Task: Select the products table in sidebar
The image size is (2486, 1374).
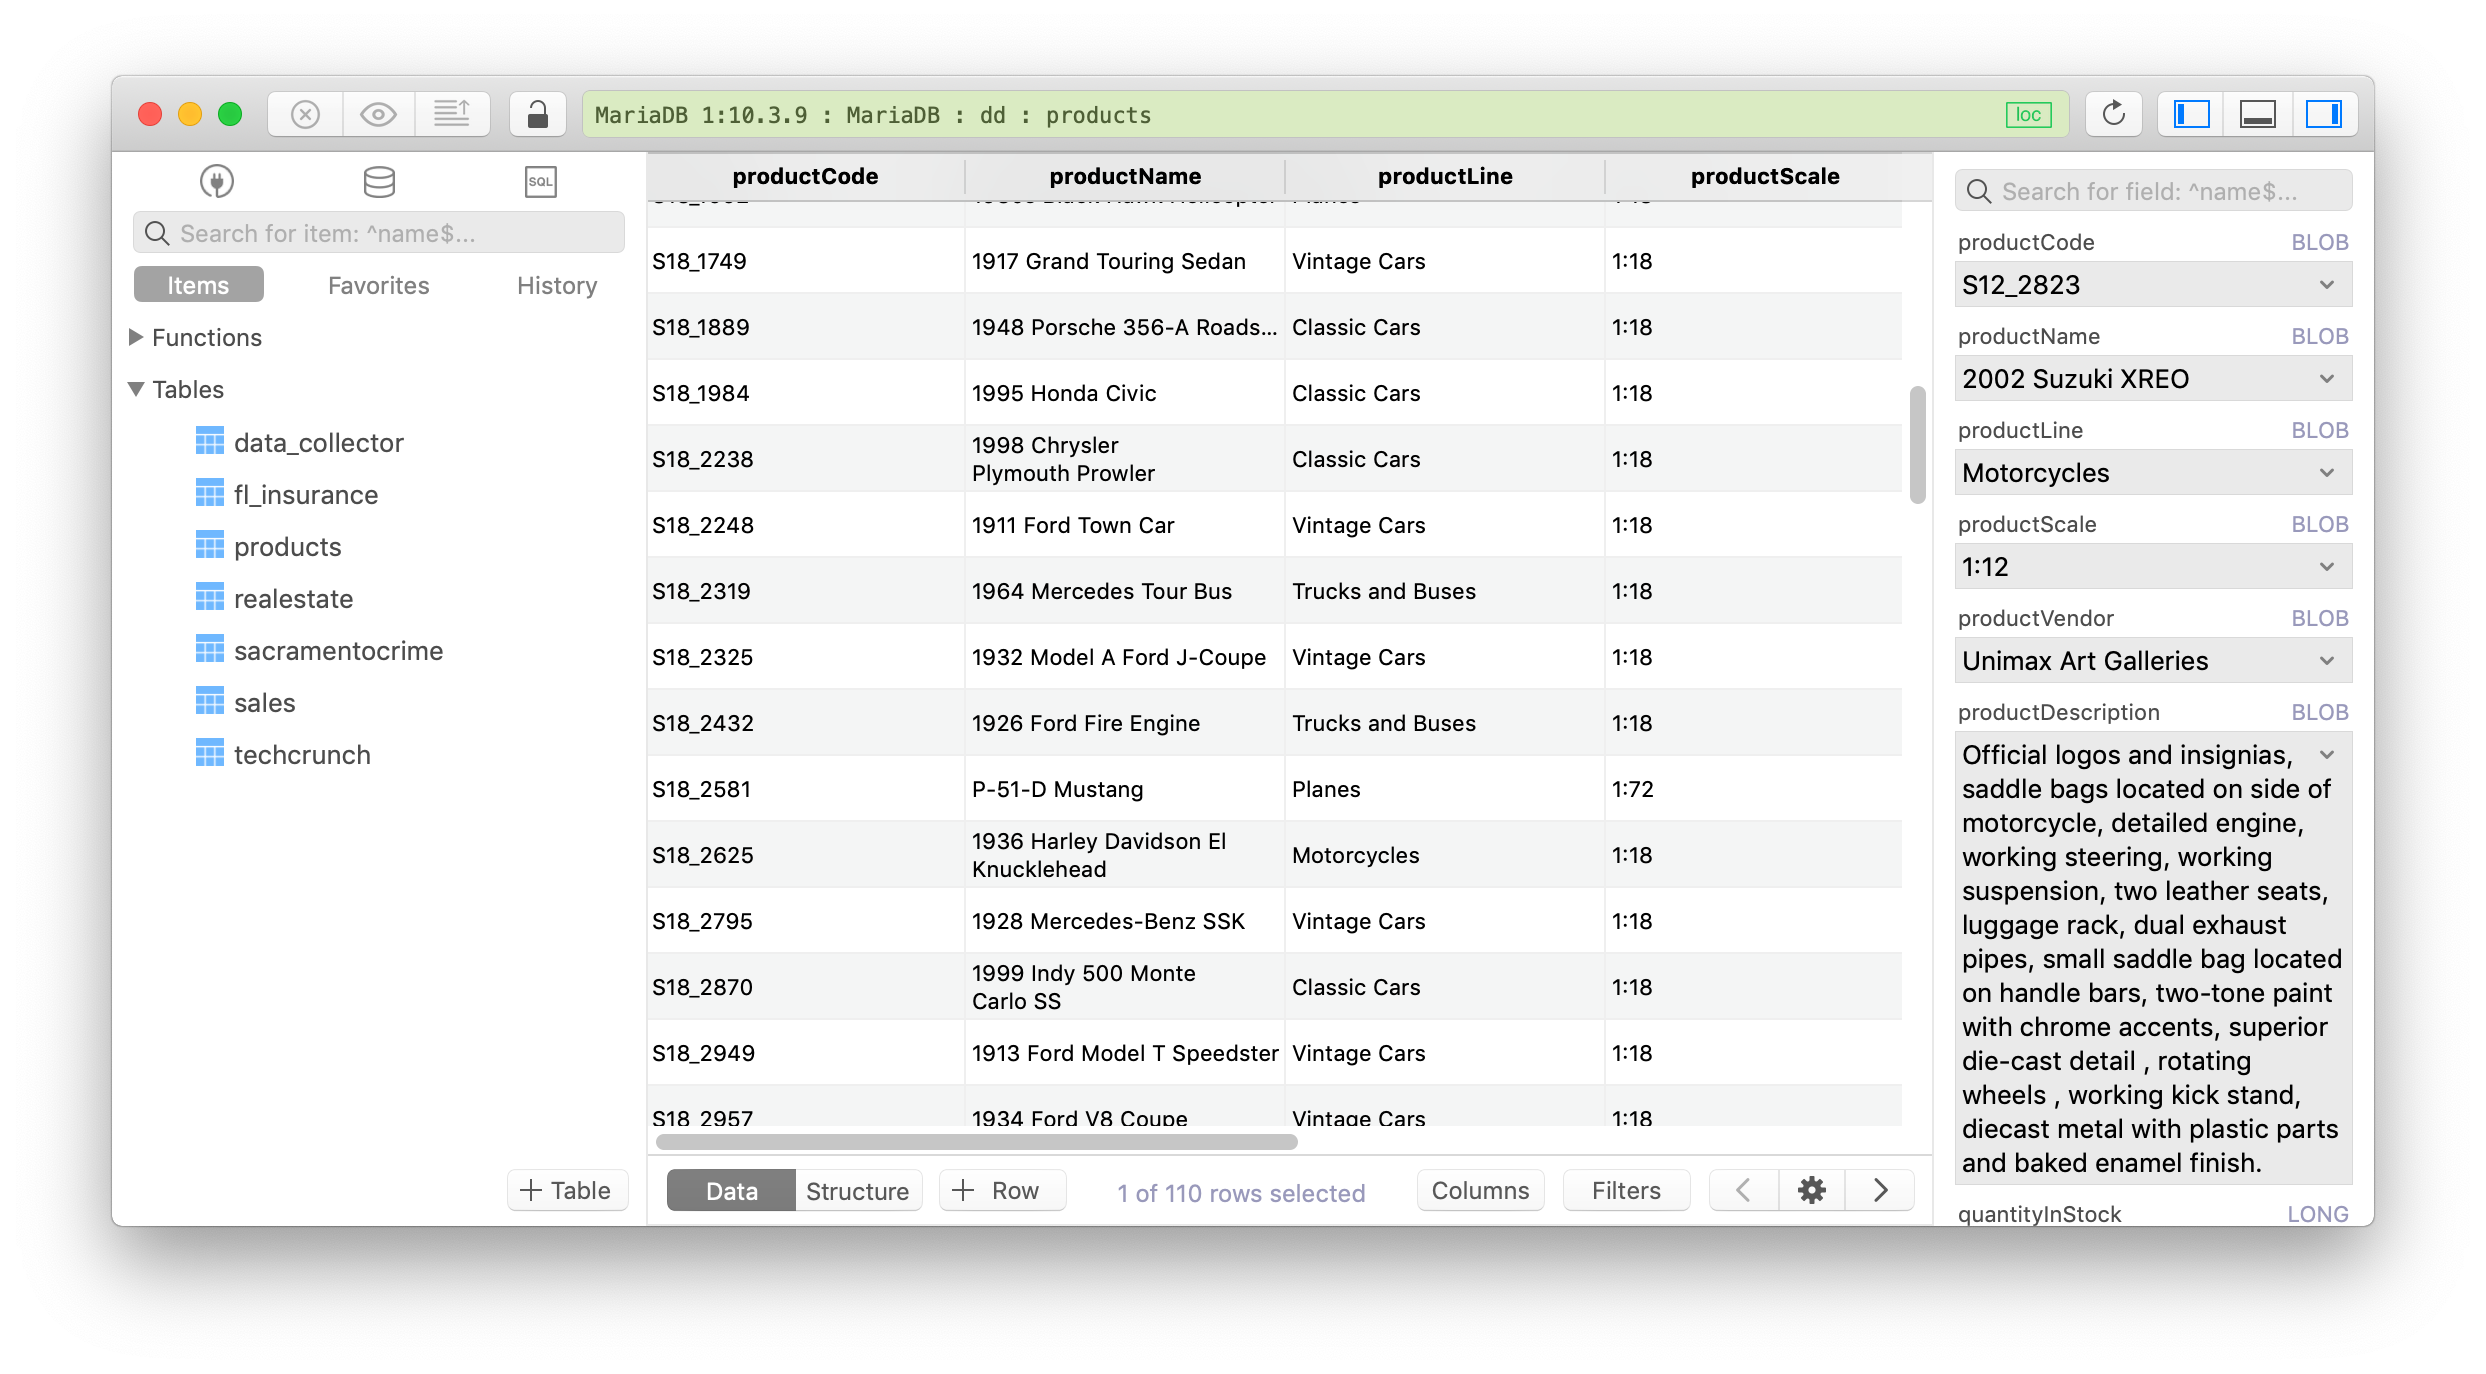Action: (x=287, y=547)
